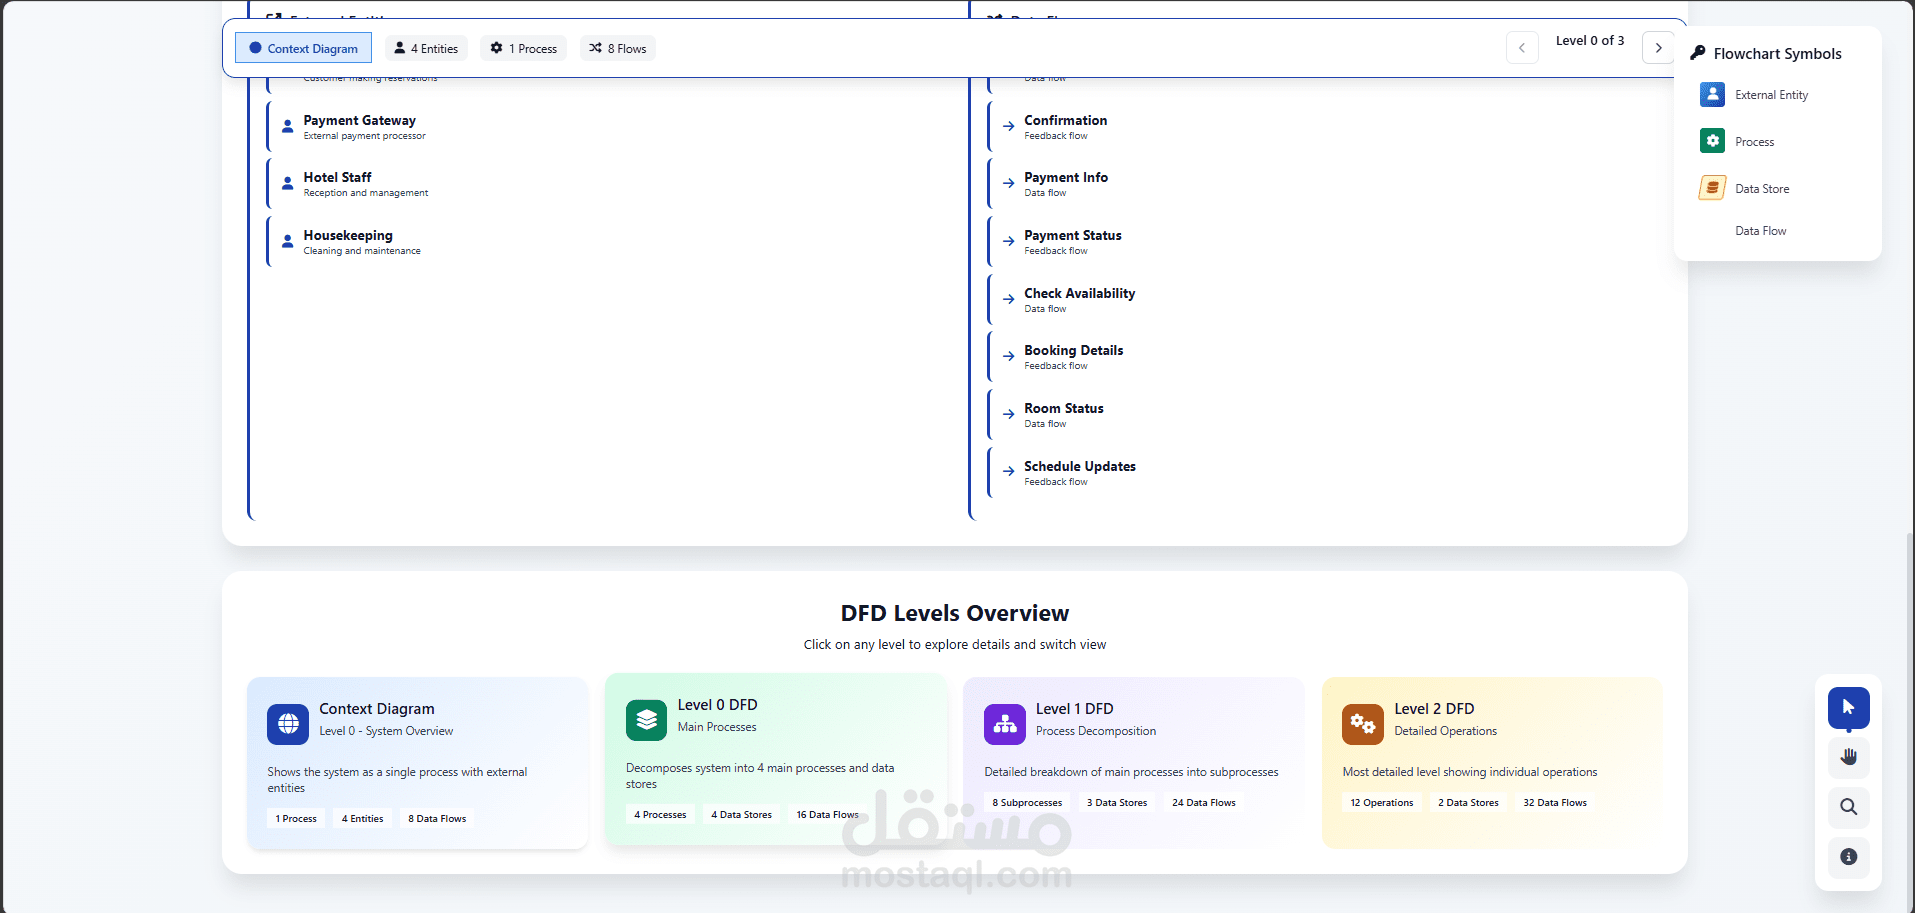Click the Payment Gateway external entity
This screenshot has height=913, width=1915.
point(359,125)
